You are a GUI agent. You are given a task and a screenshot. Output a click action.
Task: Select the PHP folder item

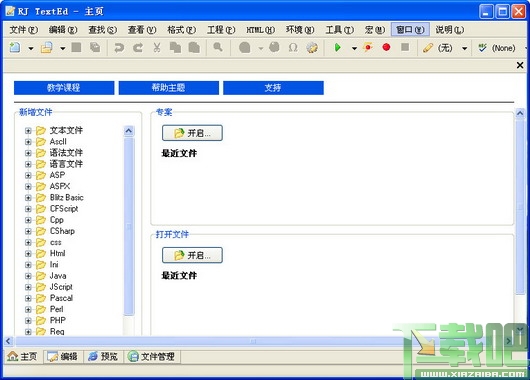coord(58,320)
